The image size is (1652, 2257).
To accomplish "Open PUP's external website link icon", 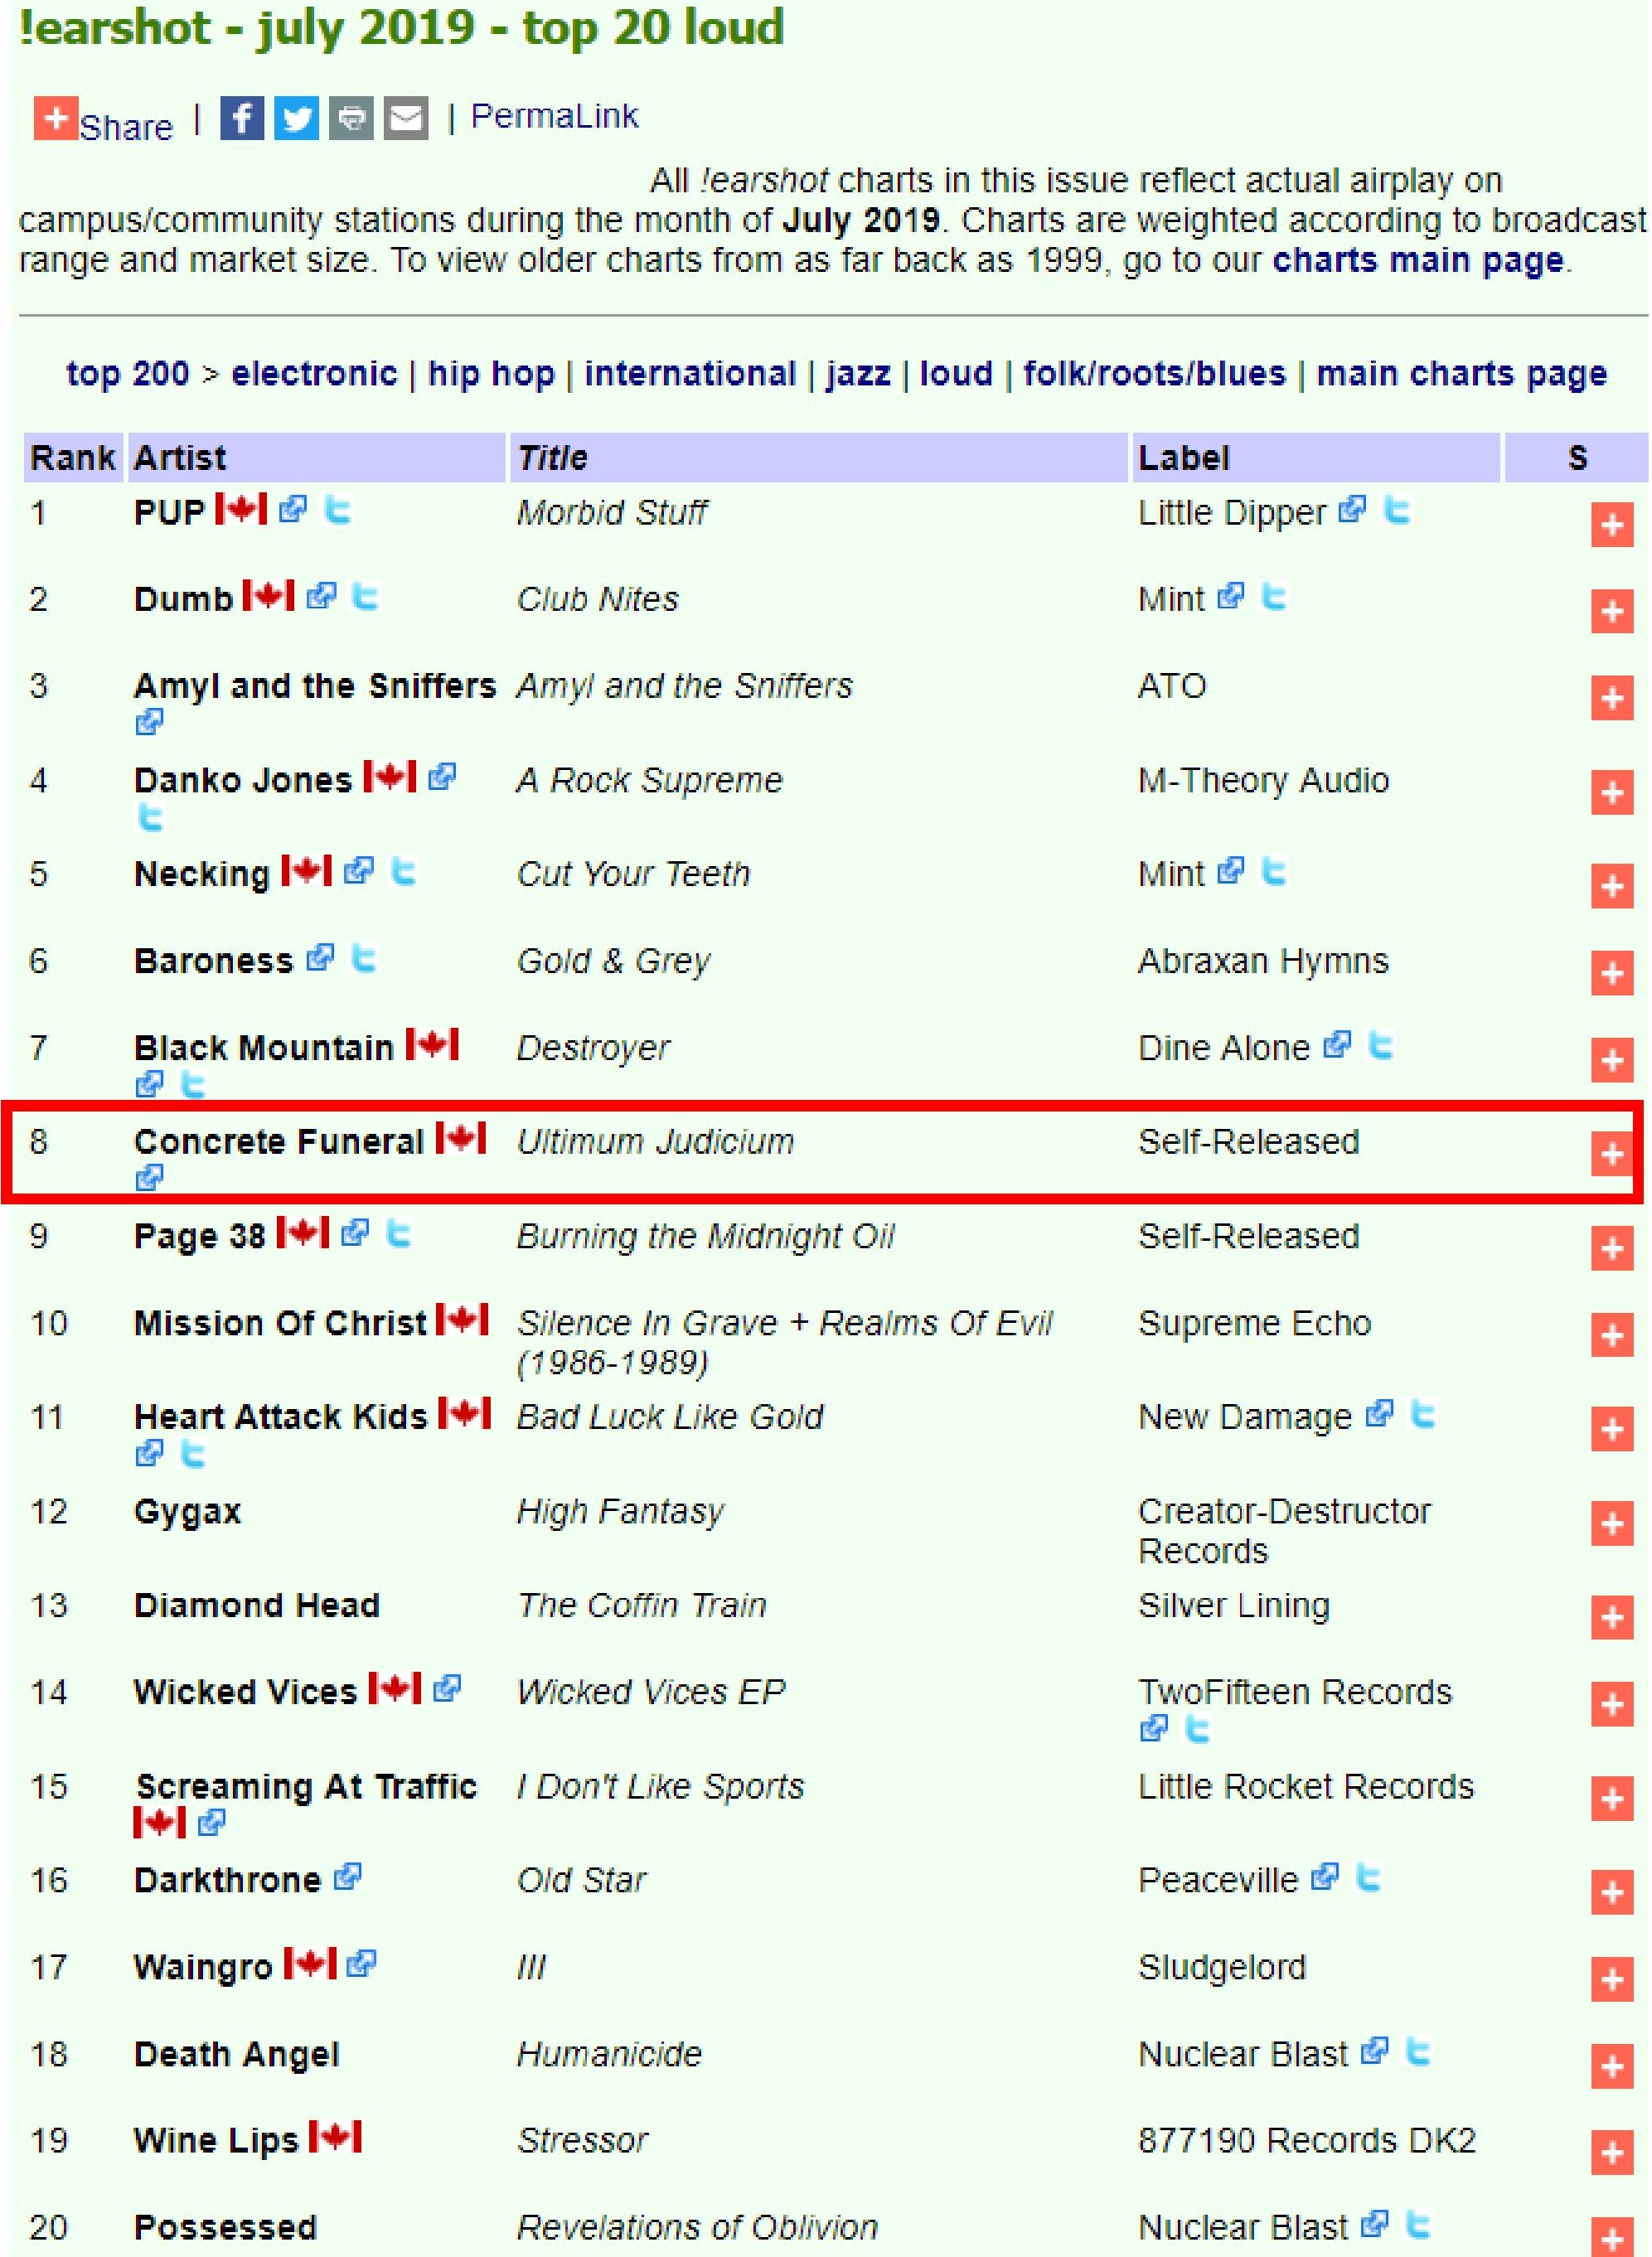I will pyautogui.click(x=292, y=510).
